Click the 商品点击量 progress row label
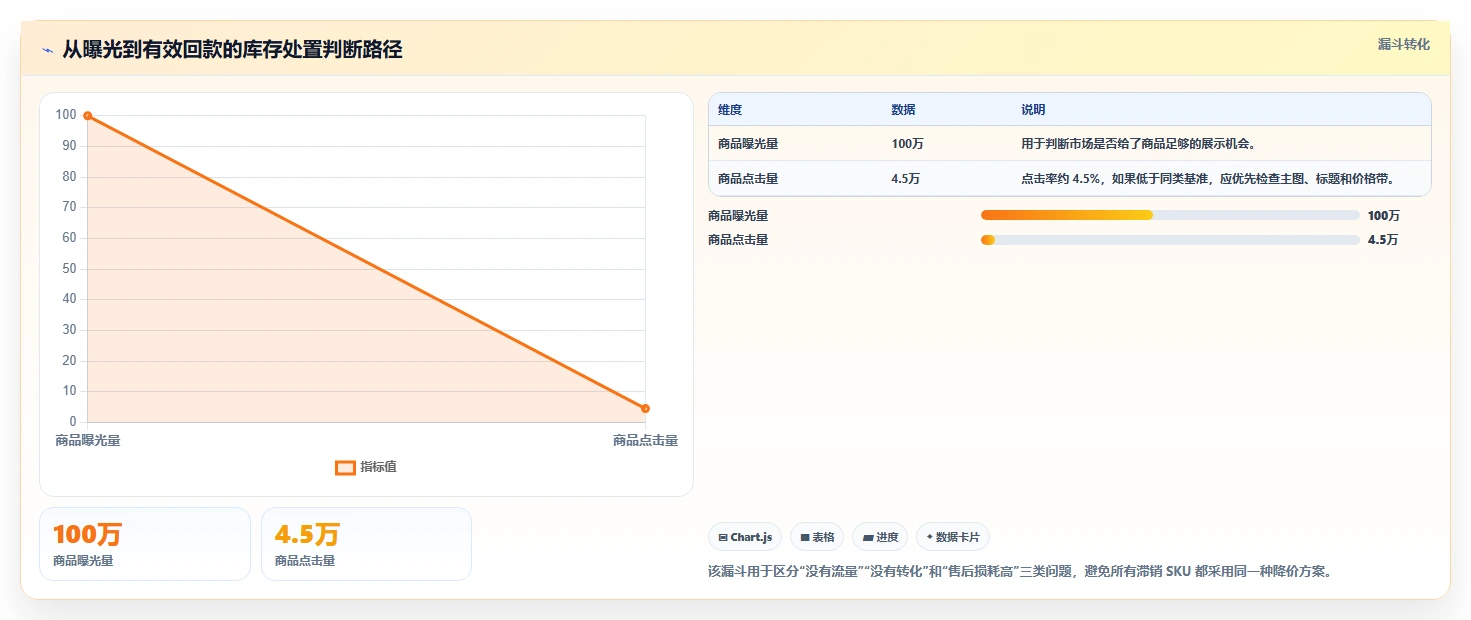The image size is (1471, 620). [738, 240]
